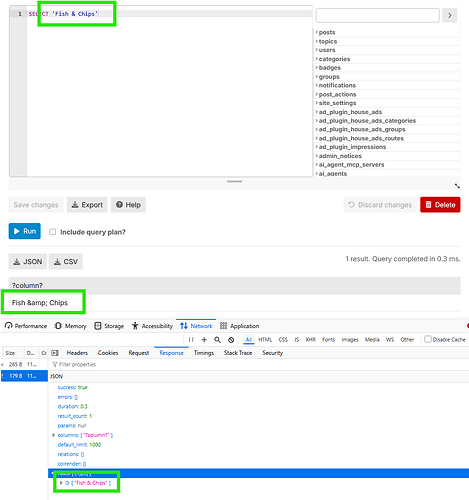Filter network requests by Fonts
The image size is (469, 500).
pos(328,339)
